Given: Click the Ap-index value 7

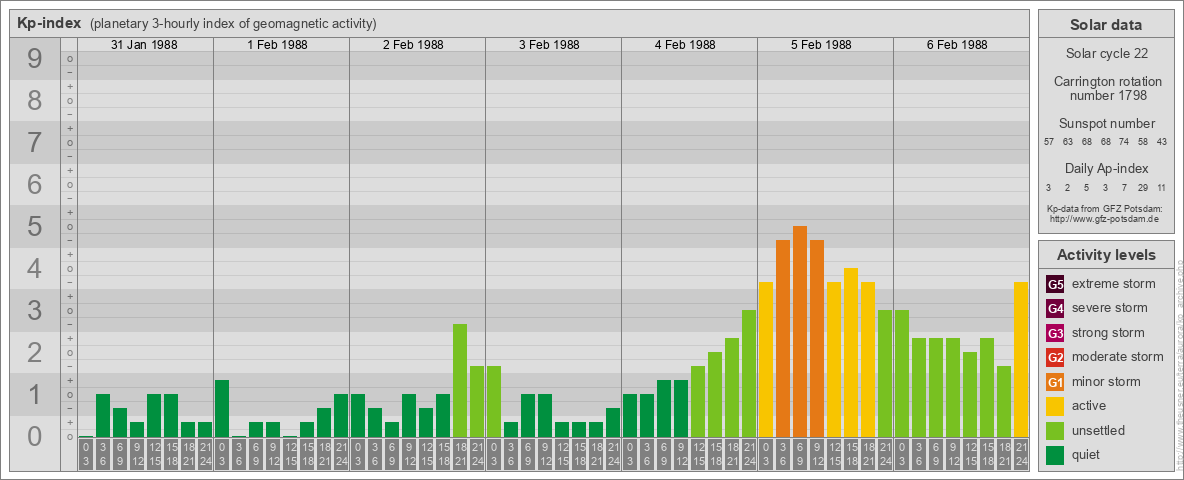Looking at the screenshot, I should tap(1124, 188).
